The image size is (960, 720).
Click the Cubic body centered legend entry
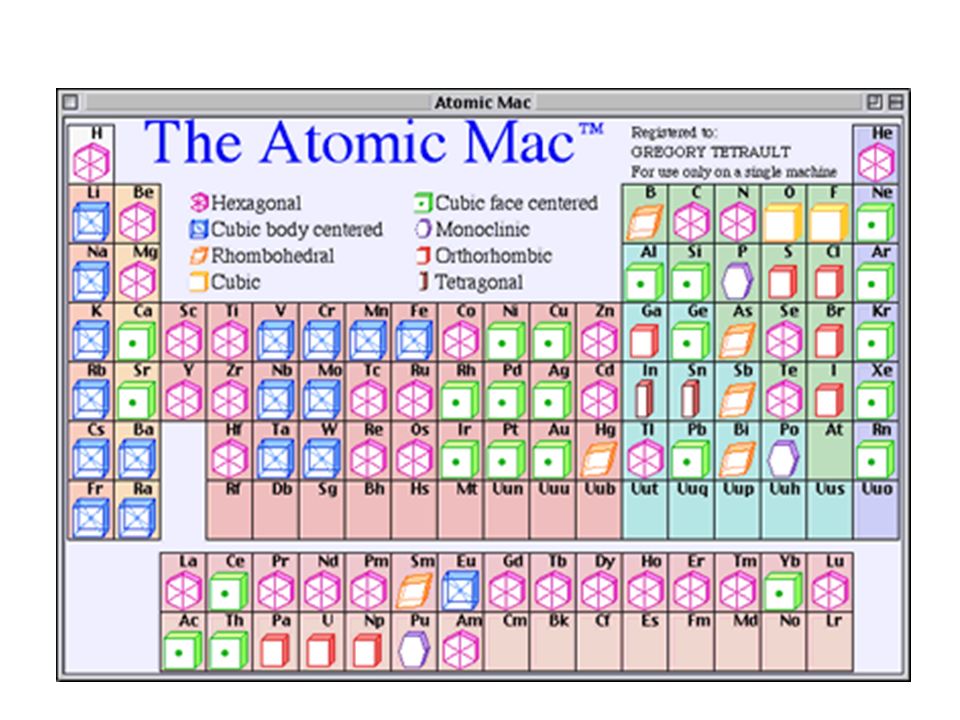pyautogui.click(x=286, y=230)
